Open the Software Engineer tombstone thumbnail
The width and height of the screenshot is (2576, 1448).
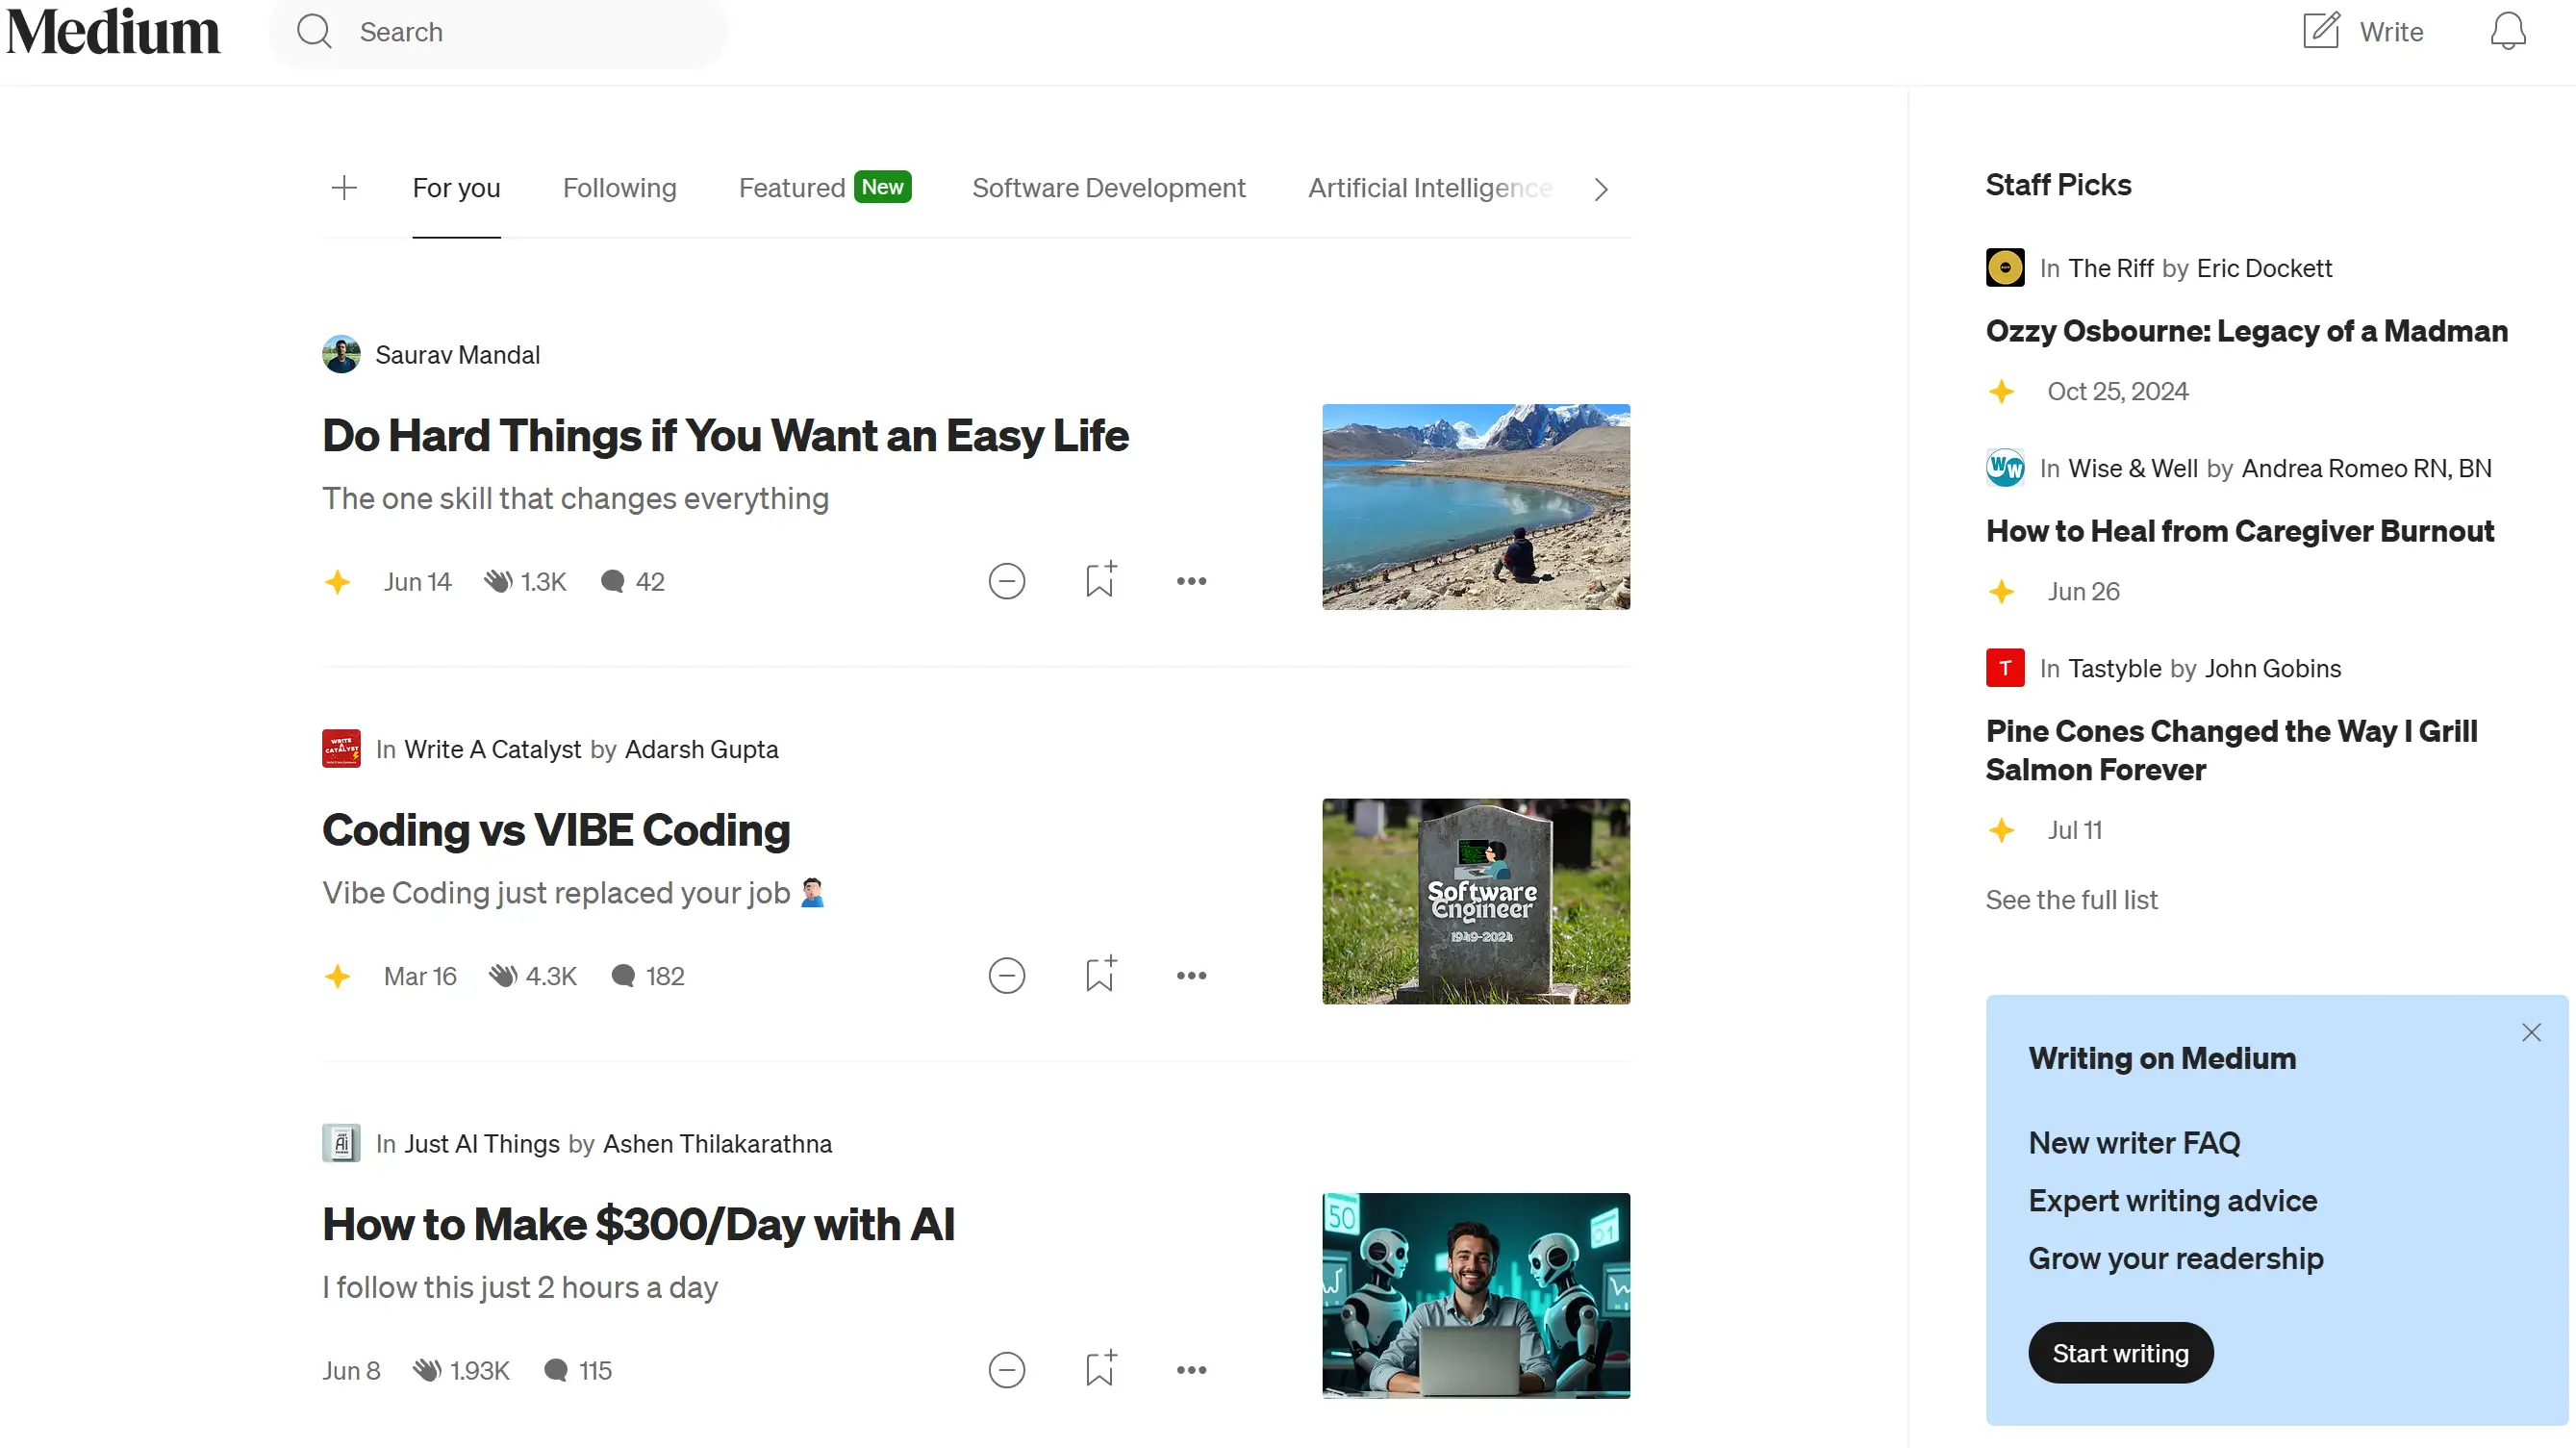[1475, 901]
